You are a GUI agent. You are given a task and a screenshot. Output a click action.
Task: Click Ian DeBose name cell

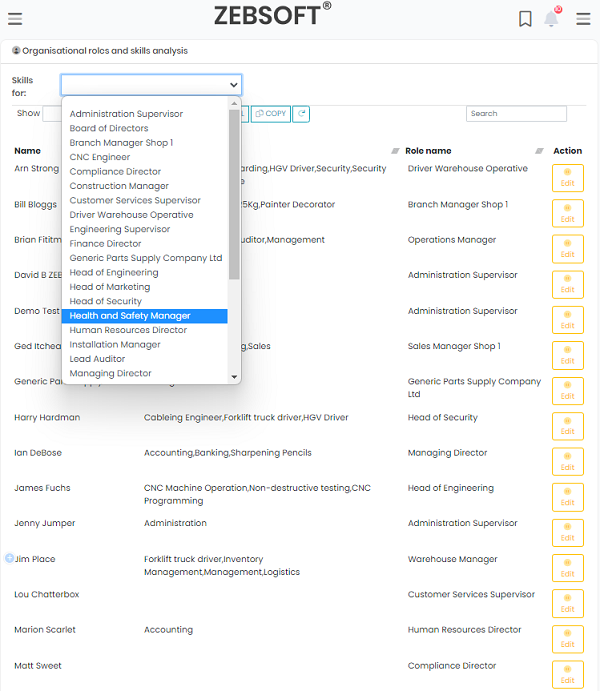click(38, 453)
